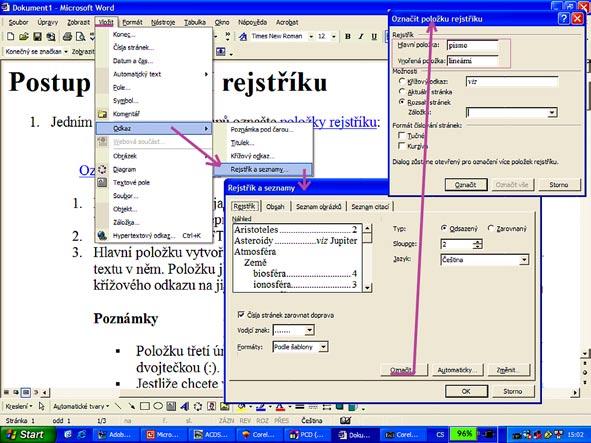Open the help question mark in Označit dialog

point(563,18)
